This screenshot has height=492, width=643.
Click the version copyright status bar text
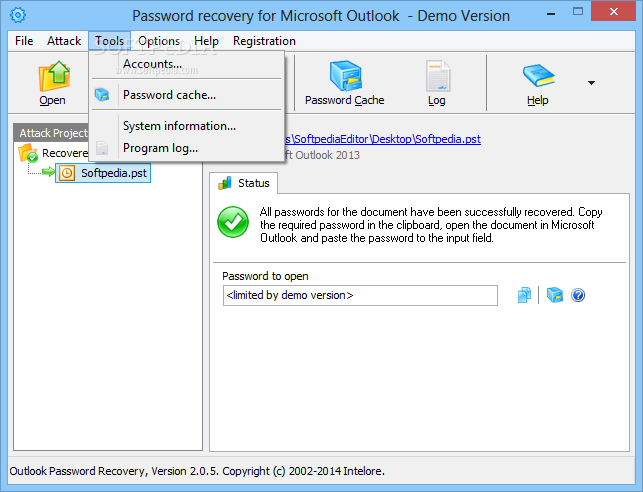[197, 471]
